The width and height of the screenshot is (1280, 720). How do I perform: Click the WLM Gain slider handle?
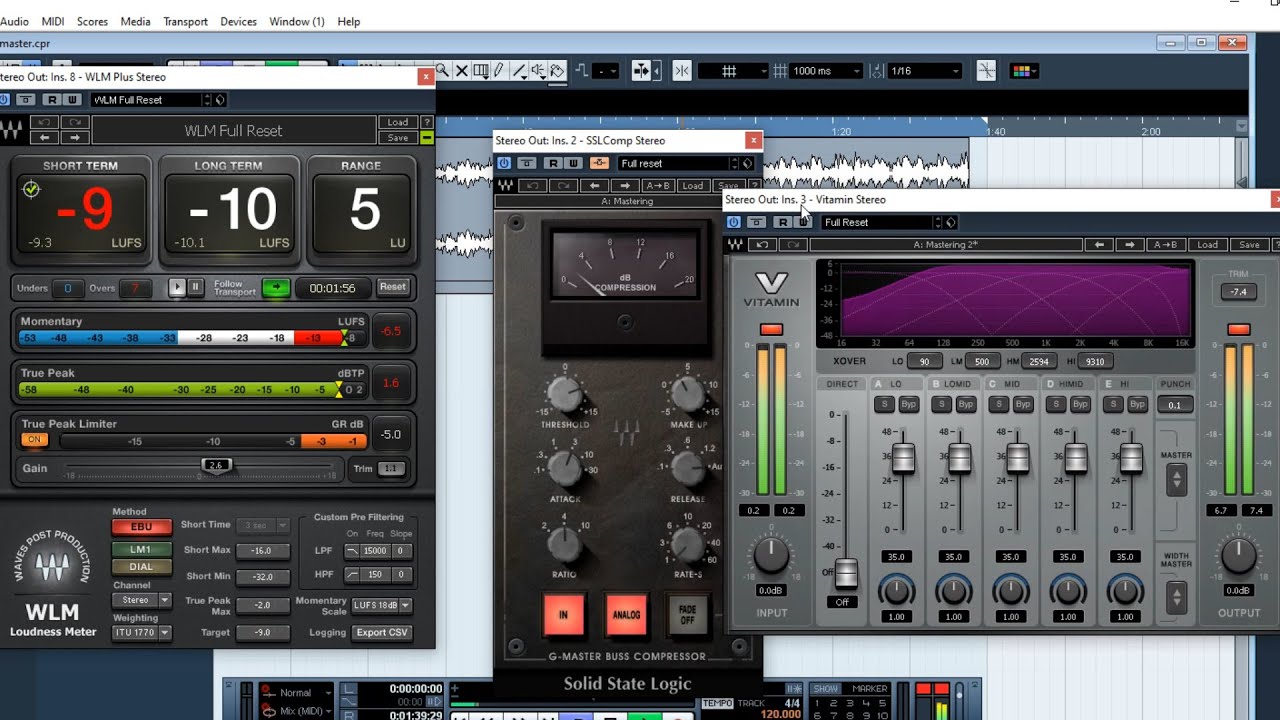pos(217,465)
